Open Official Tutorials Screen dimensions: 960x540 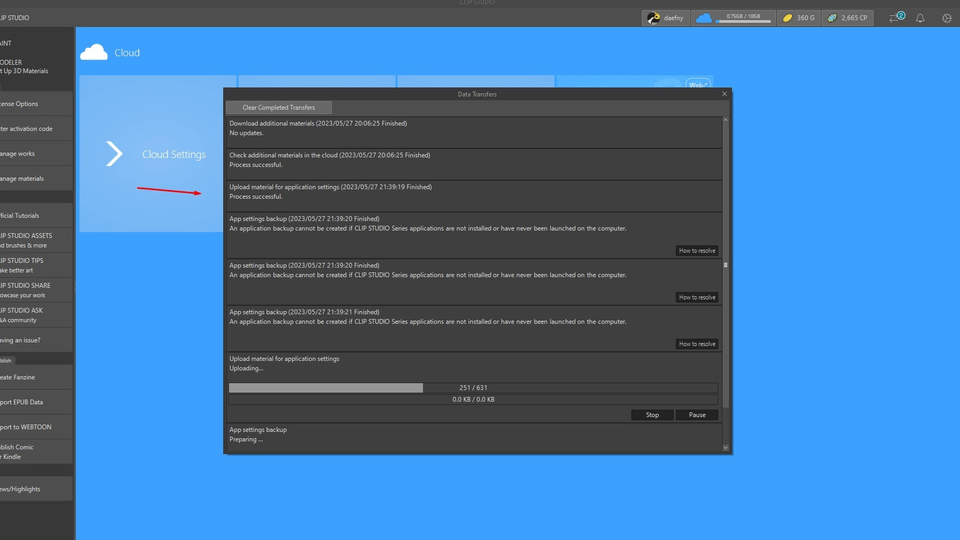click(x=36, y=216)
